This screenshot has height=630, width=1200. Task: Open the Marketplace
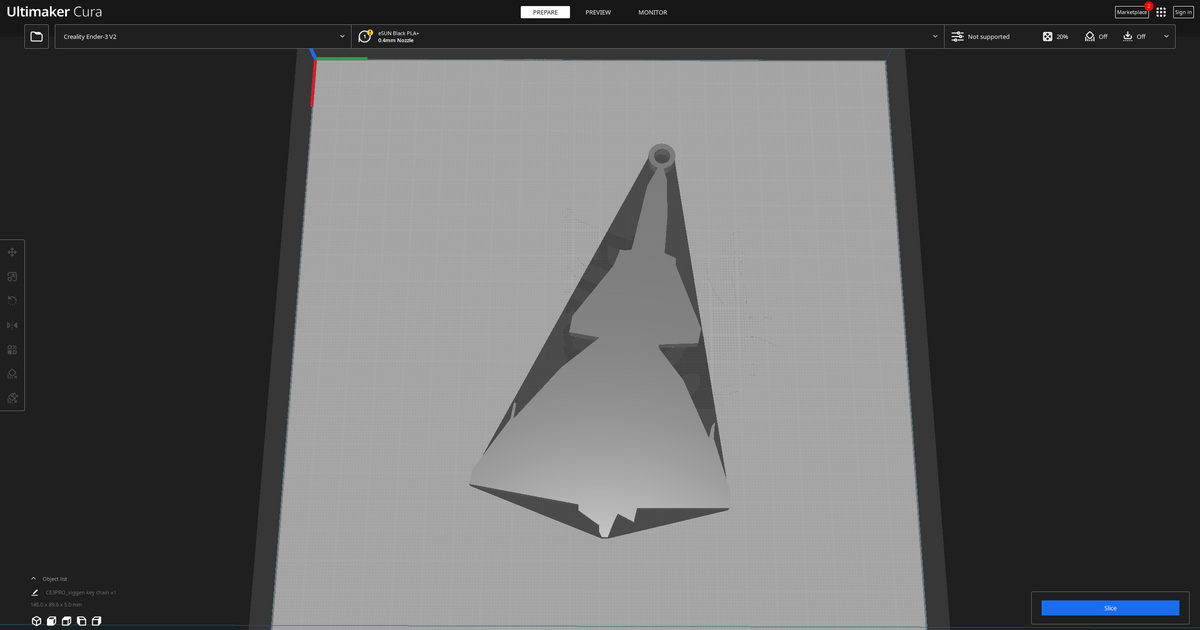[1130, 12]
